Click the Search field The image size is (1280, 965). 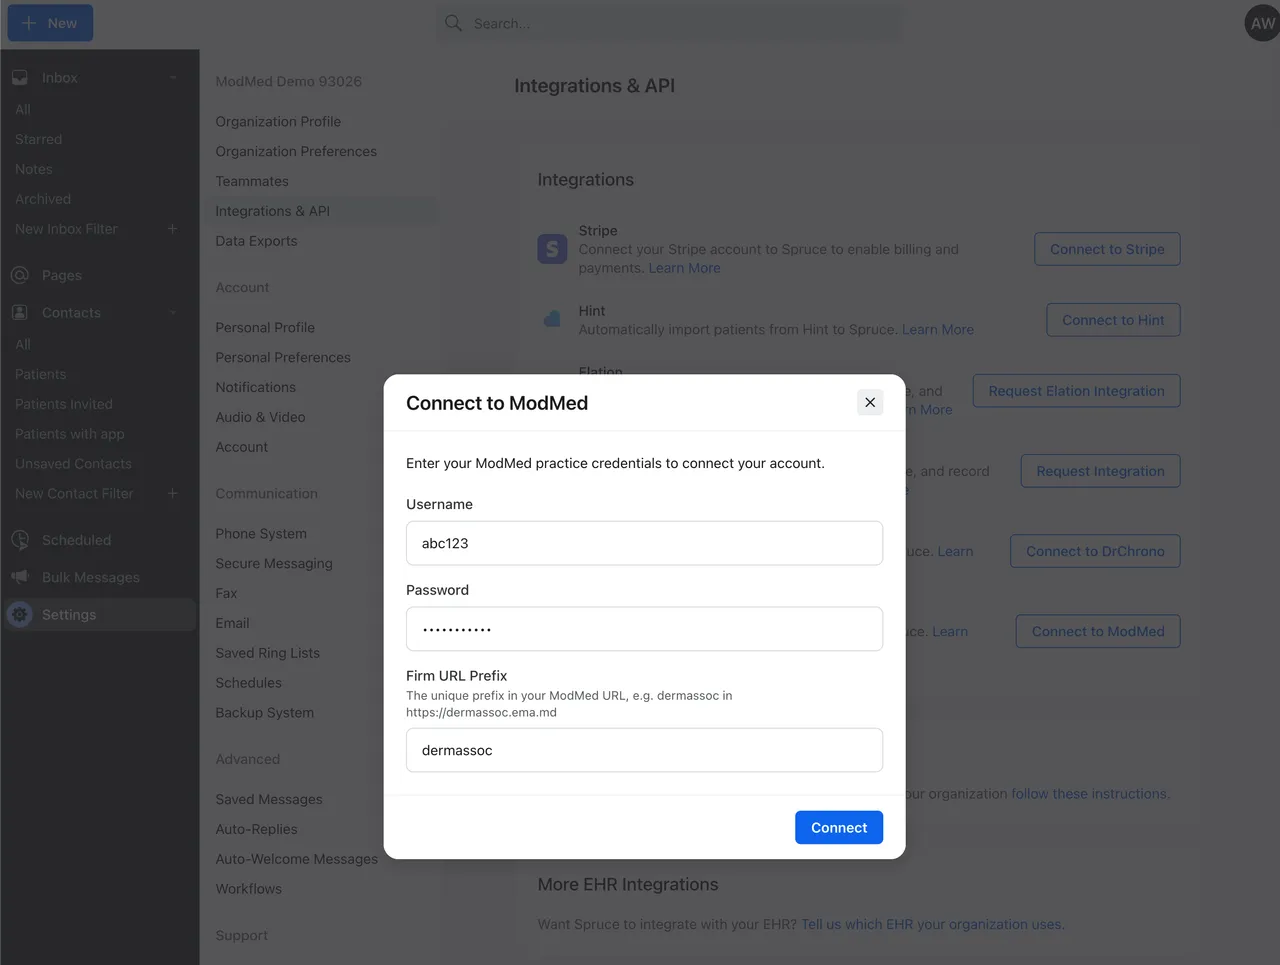668,23
